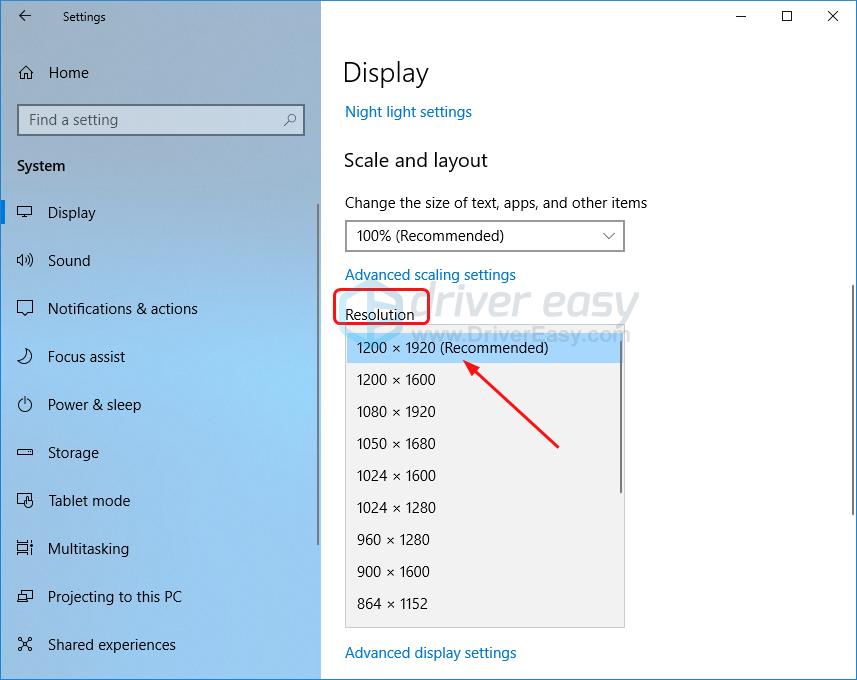Image resolution: width=857 pixels, height=680 pixels.
Task: Pick 1024 × 1280 from resolution list
Action: tap(396, 508)
